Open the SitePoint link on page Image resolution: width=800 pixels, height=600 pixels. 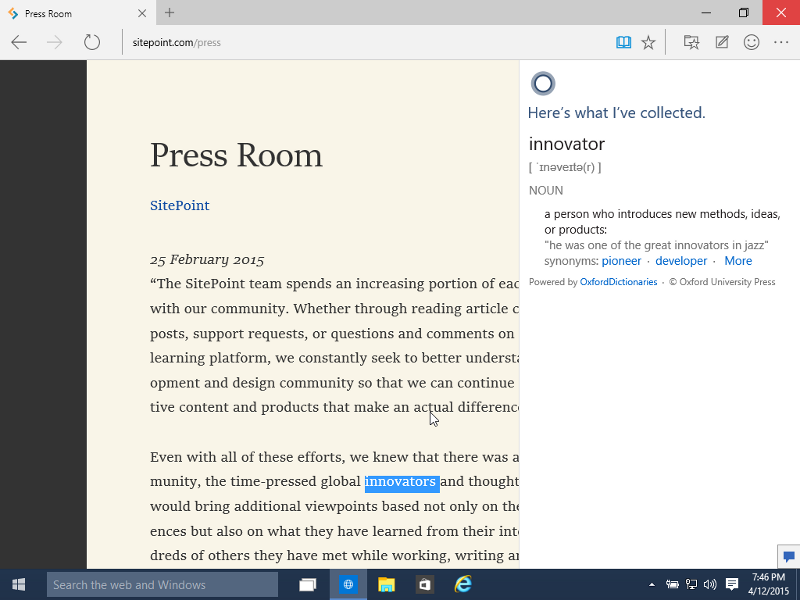[179, 205]
